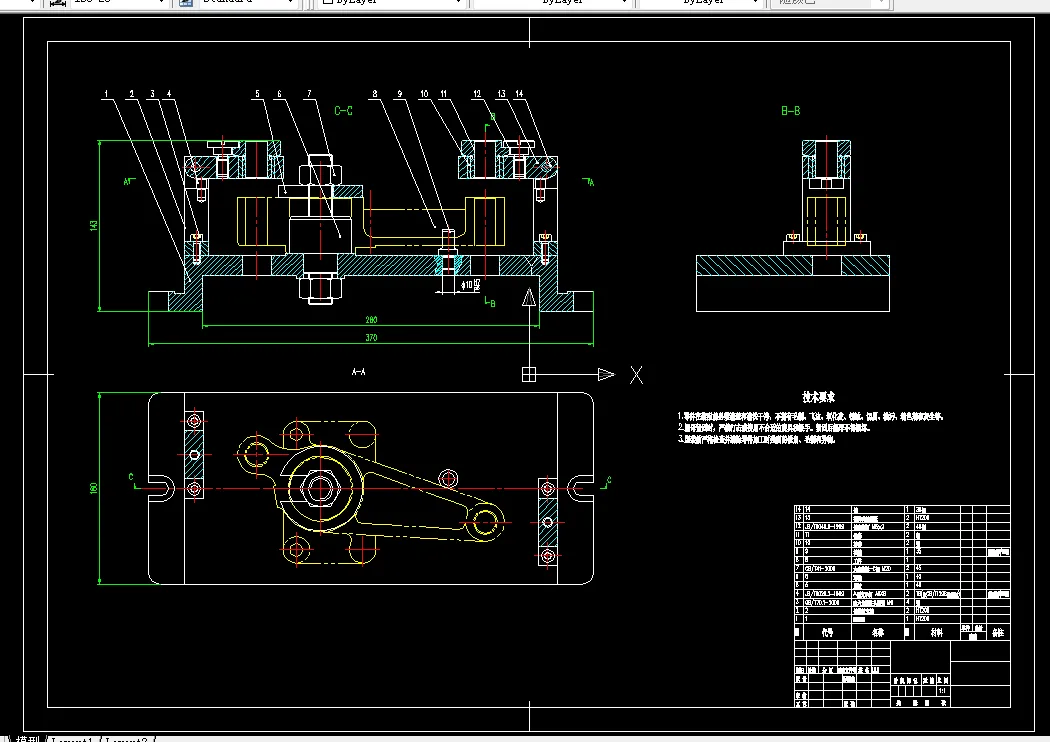Select the 180 plan view height dimension
This screenshot has width=1050, height=742.
tap(94, 488)
